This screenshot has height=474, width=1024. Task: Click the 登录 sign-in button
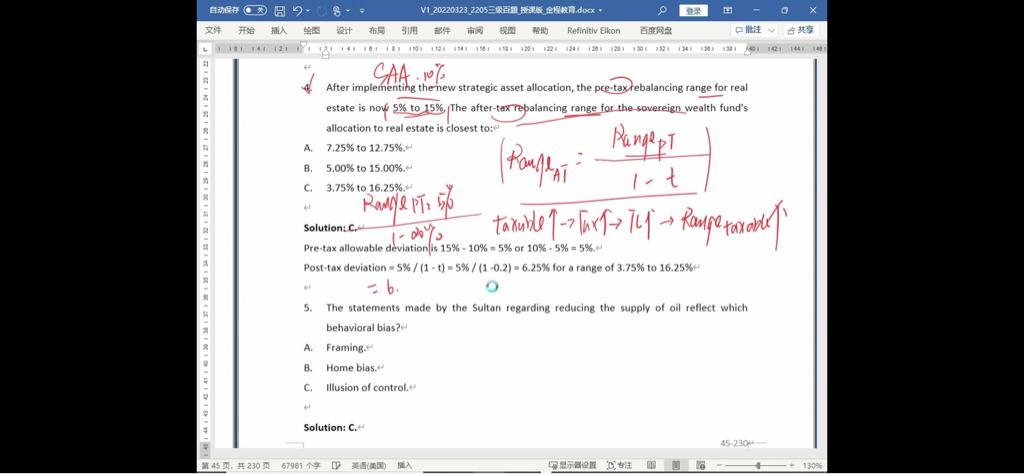click(693, 10)
